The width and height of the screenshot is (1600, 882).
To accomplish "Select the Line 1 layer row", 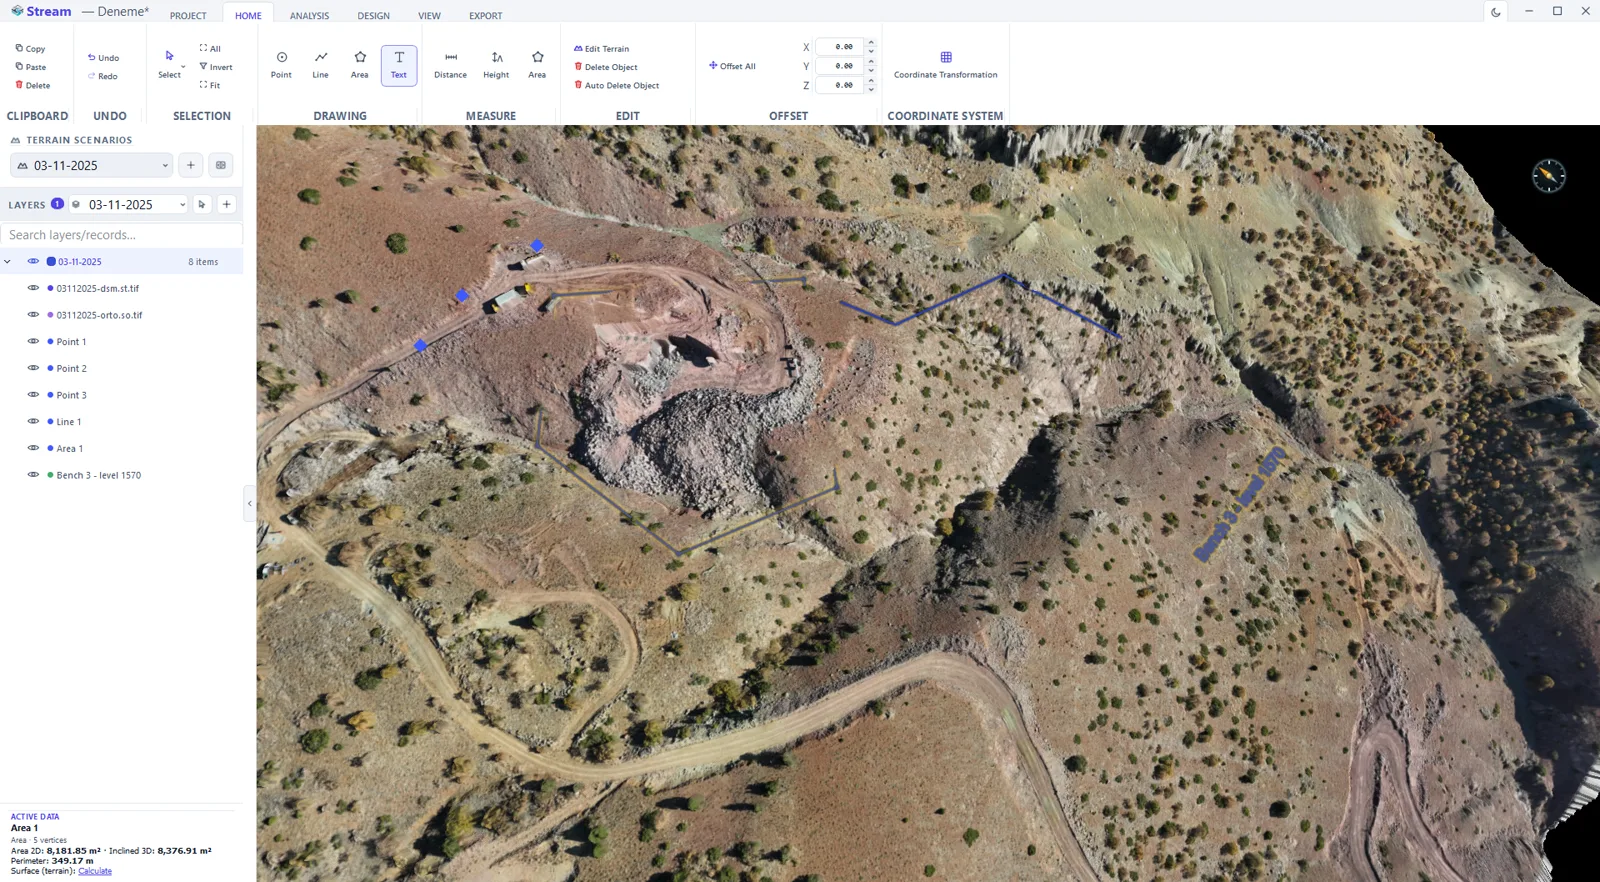I will [x=121, y=422].
